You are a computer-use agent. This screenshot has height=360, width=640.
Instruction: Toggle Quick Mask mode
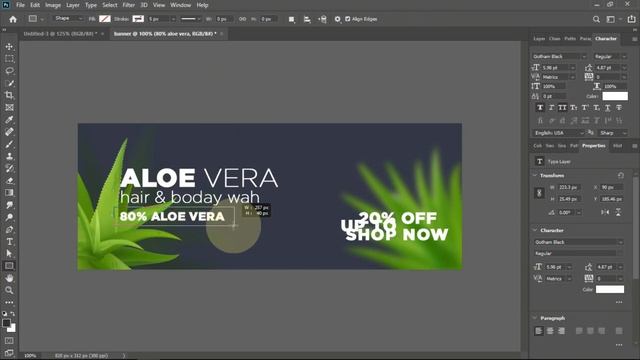click(9, 341)
